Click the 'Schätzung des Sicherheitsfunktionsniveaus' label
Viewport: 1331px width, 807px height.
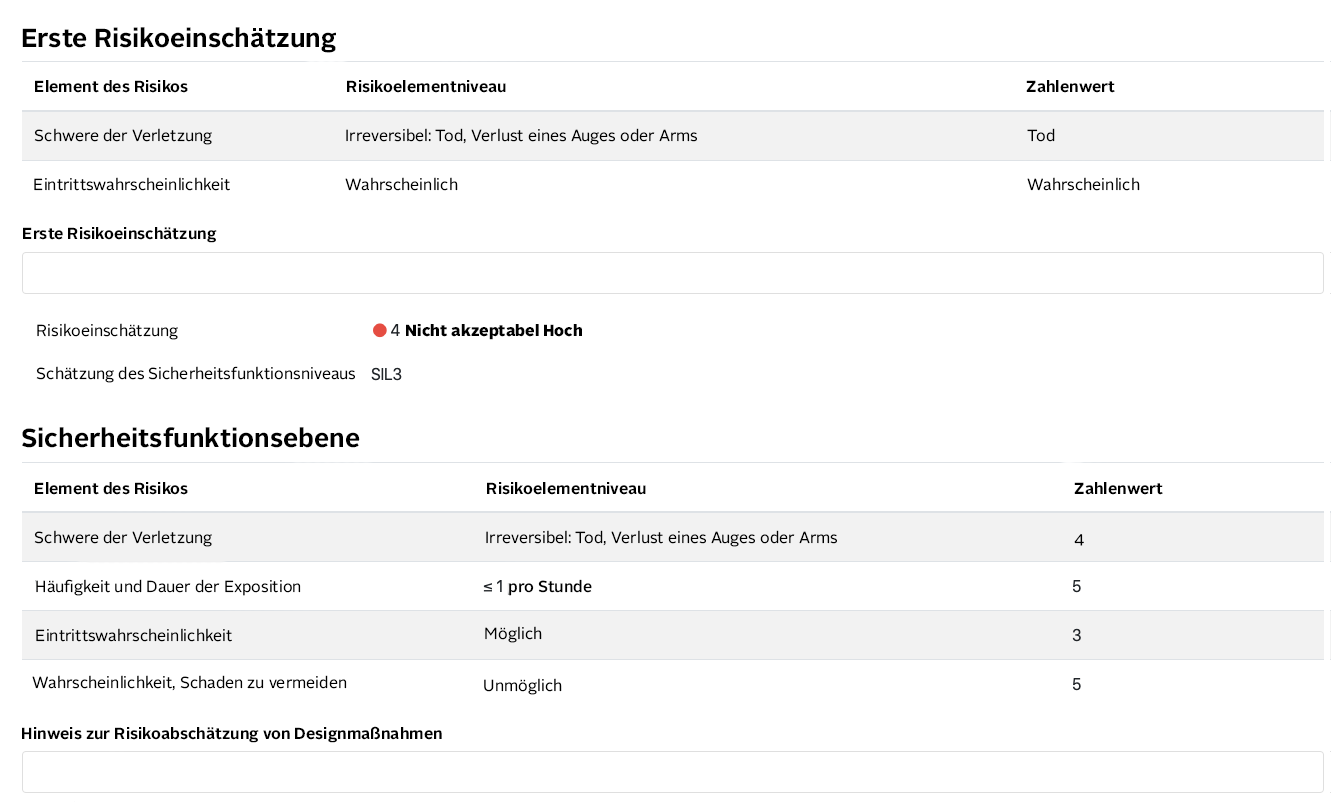click(196, 374)
